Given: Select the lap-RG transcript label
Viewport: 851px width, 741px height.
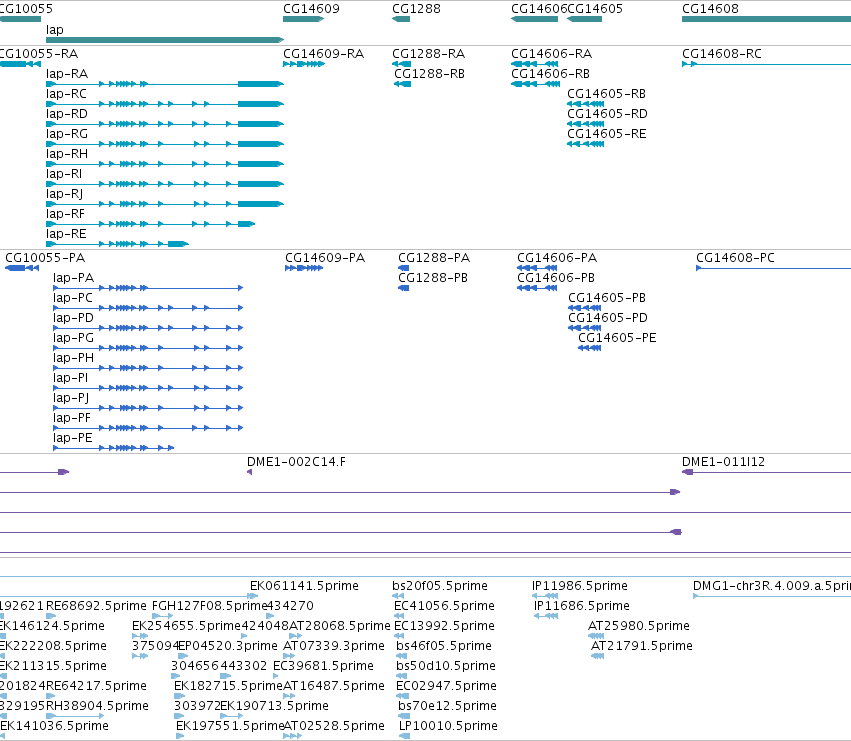Looking at the screenshot, I should tap(67, 134).
